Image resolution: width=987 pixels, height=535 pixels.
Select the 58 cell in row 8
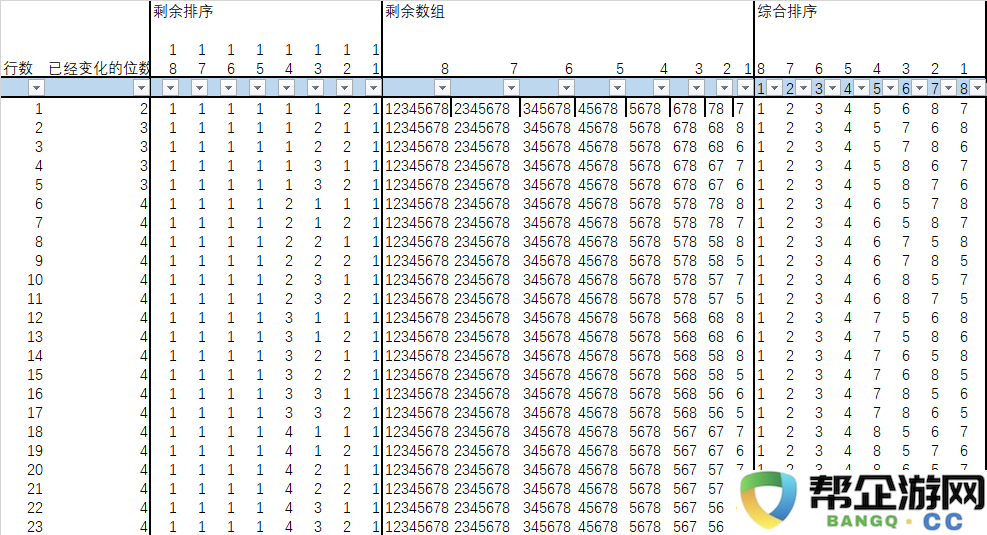[716, 242]
